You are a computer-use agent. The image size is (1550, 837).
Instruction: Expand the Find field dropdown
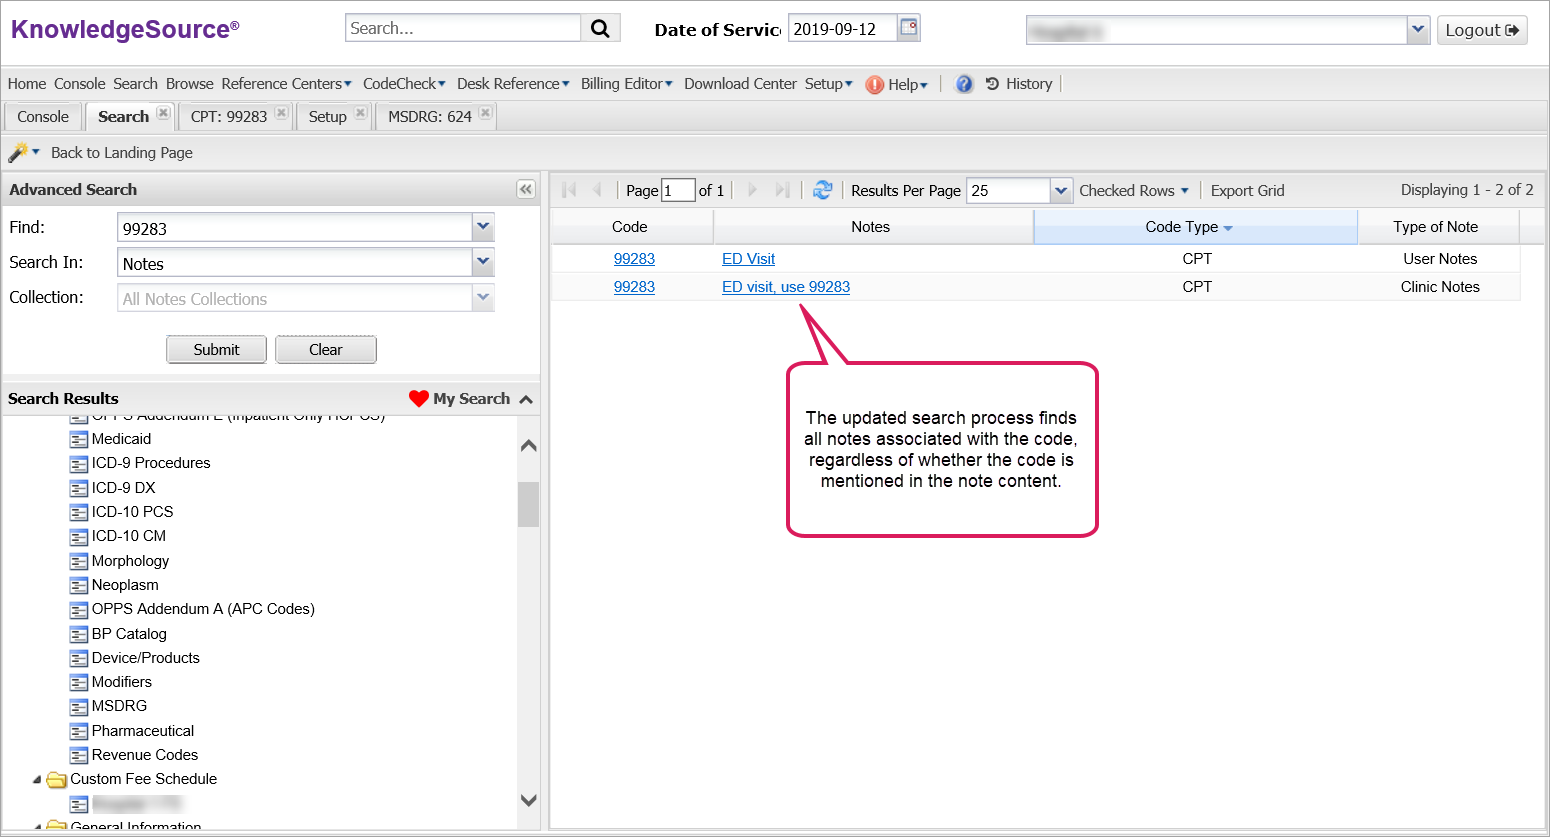pos(483,228)
